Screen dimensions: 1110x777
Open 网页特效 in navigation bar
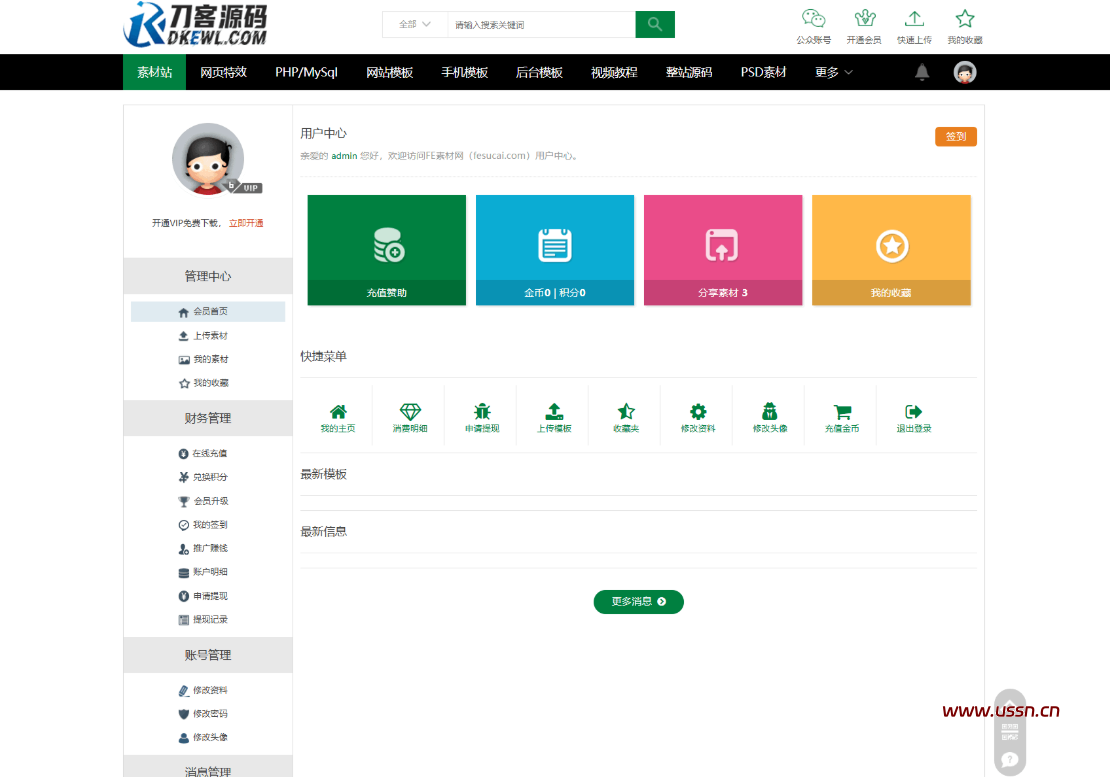point(223,72)
